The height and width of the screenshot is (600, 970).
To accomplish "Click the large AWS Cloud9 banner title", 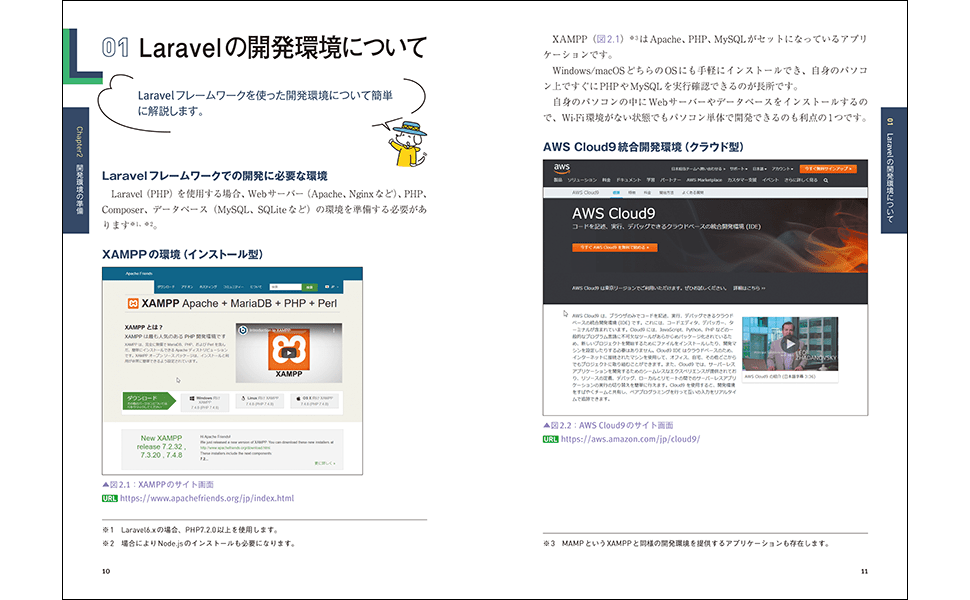I will coord(613,213).
